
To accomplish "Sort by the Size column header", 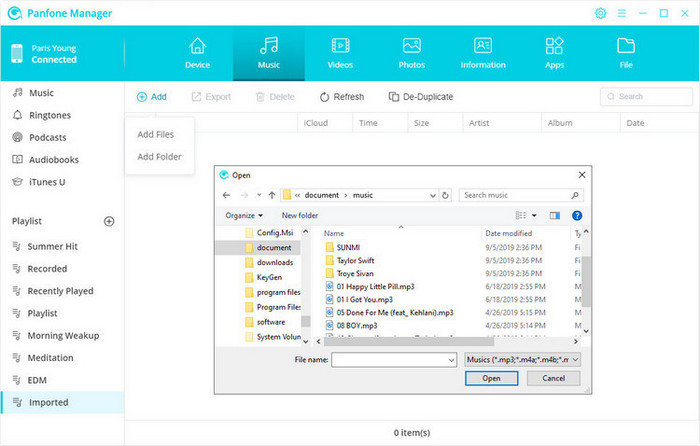I will 421,123.
